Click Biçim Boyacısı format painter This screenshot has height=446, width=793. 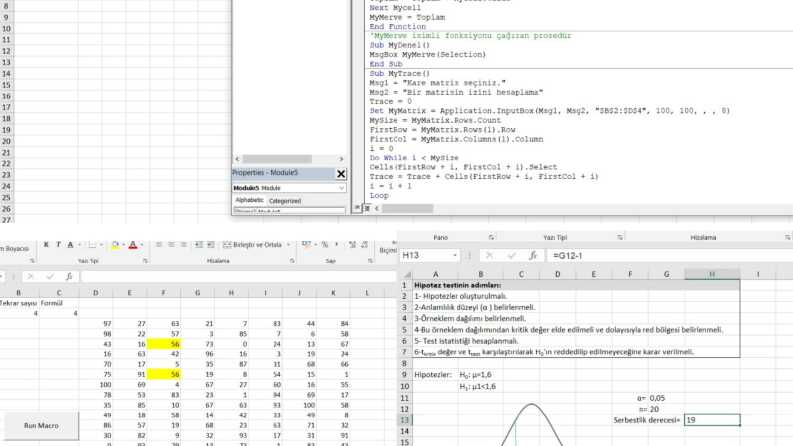tap(15, 249)
